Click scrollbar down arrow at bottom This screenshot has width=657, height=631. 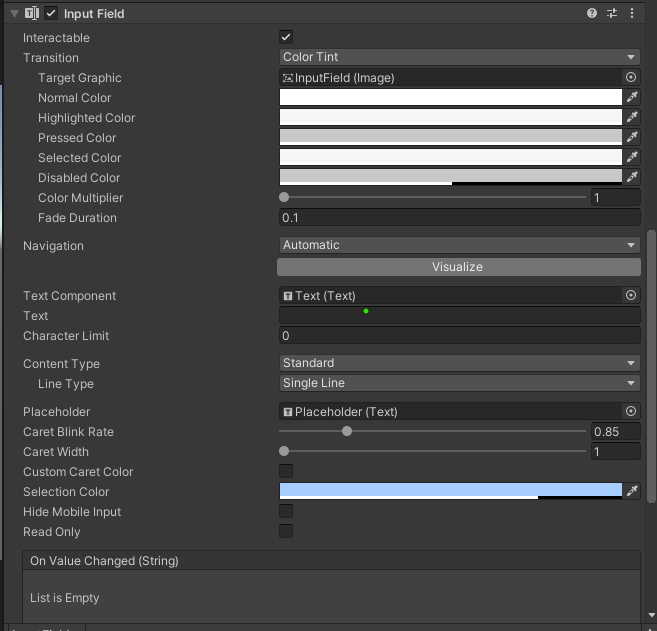tap(651, 615)
